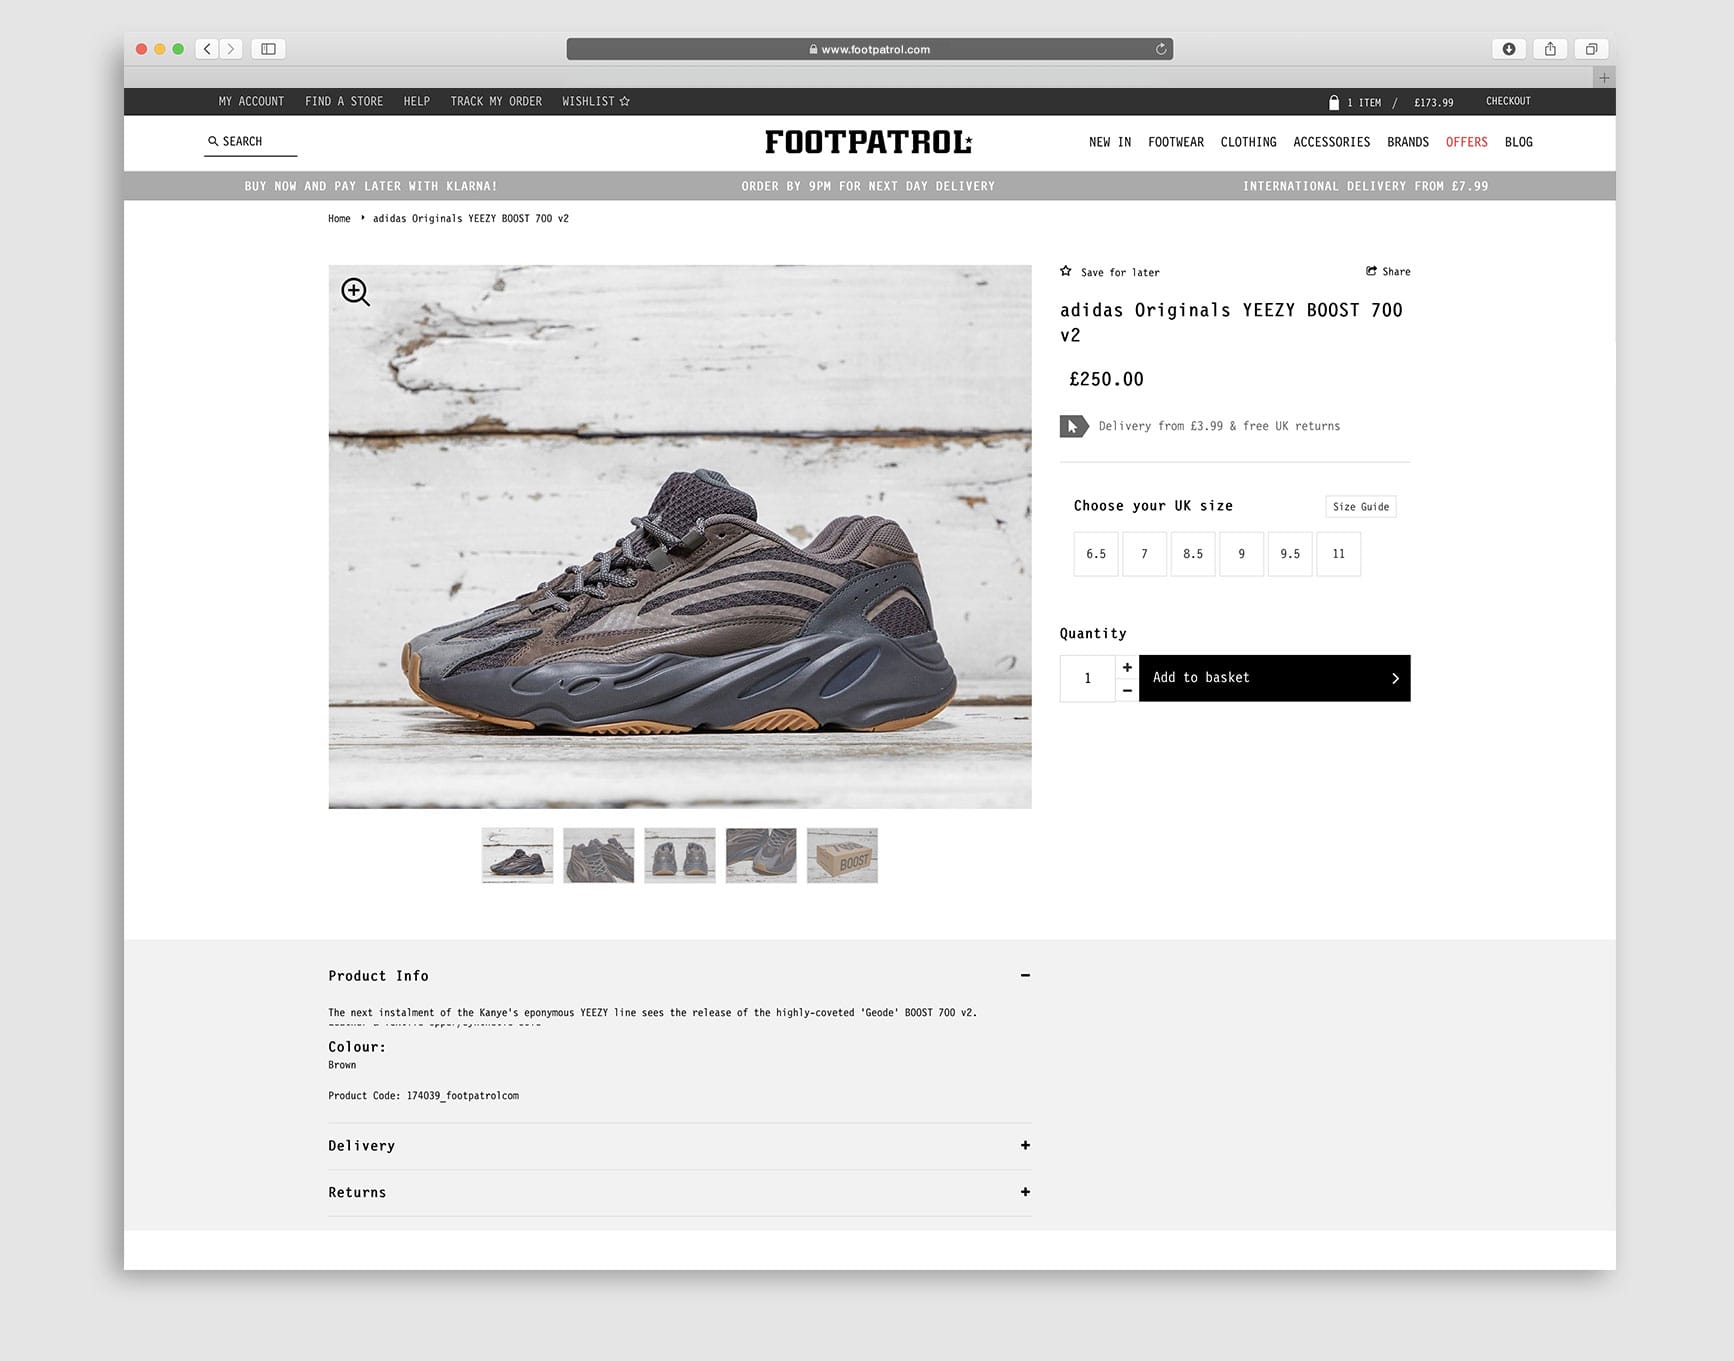Select UK size 11
1734x1361 pixels.
(1339, 554)
